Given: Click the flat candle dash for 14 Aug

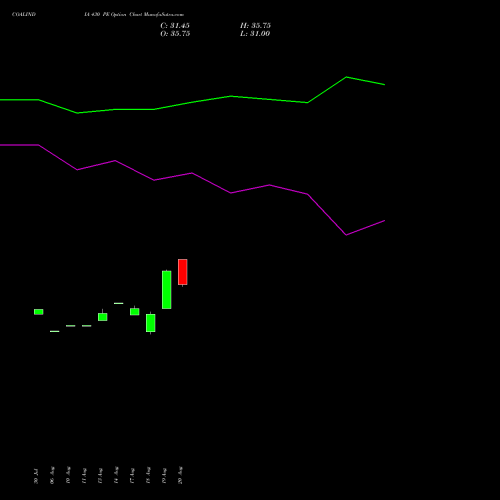Looking at the screenshot, I should click(x=119, y=303).
